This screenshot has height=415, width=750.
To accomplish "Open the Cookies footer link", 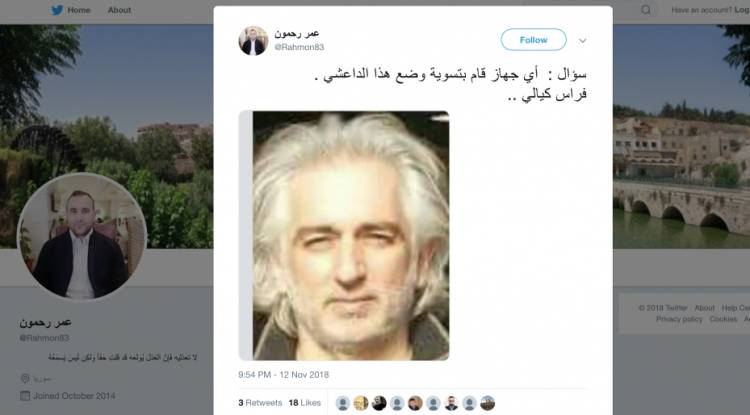I will pos(723,319).
